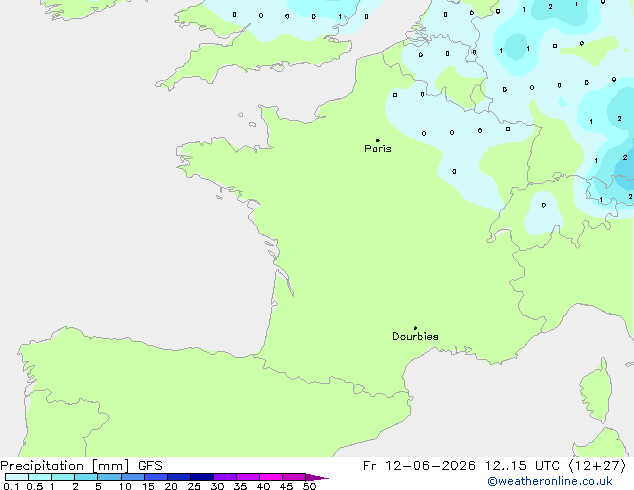Open the weatheronline.co.uk copyright link
The height and width of the screenshot is (490, 634).
(x=550, y=481)
